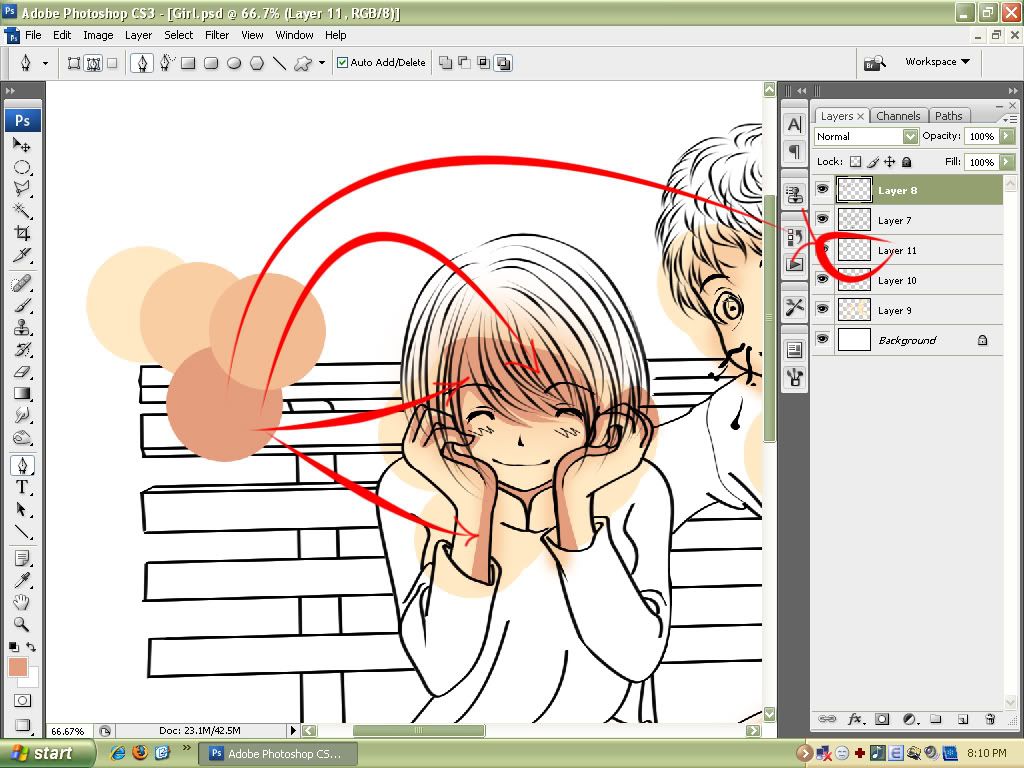The image size is (1024, 768).
Task: Select the Hand tool
Action: [22, 602]
